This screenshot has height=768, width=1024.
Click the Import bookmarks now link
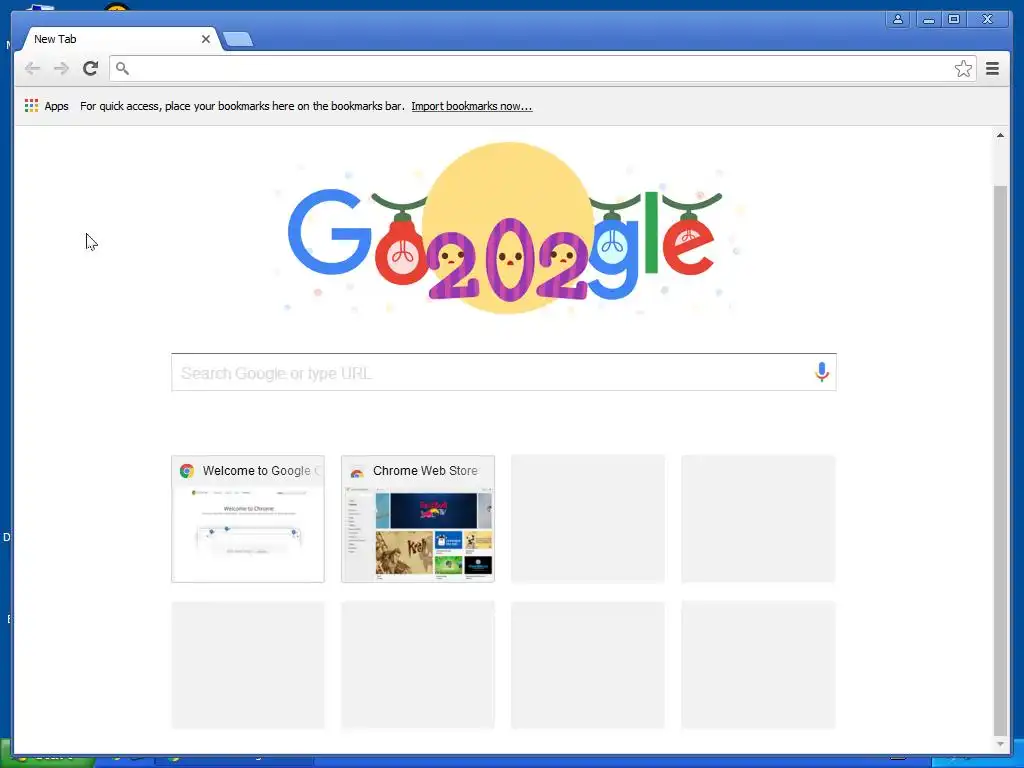[x=472, y=106]
